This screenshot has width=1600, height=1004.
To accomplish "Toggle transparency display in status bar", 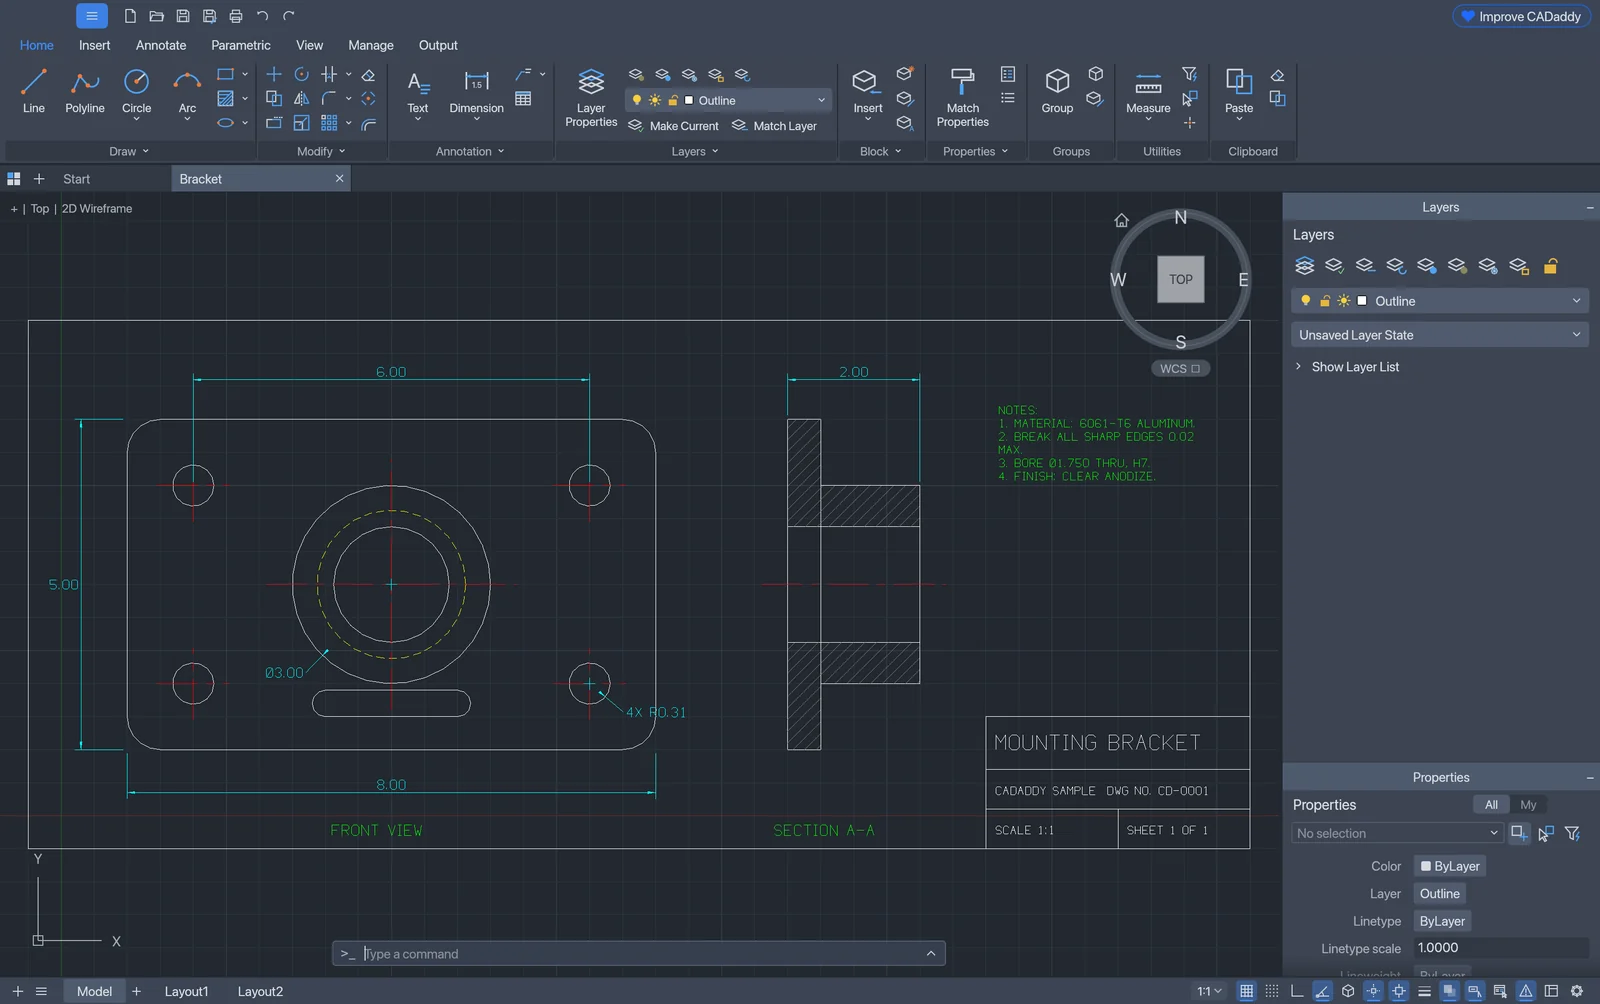I will point(1449,991).
